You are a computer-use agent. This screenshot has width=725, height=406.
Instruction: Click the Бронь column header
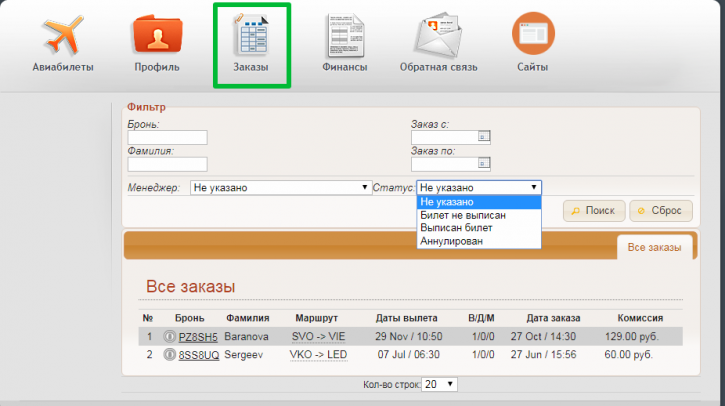click(x=190, y=318)
